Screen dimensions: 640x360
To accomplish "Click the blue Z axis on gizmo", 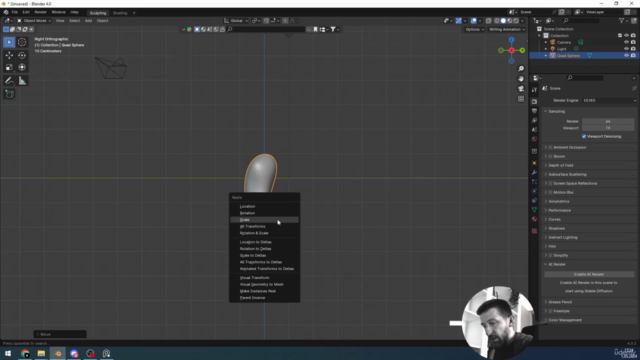I will [511, 40].
